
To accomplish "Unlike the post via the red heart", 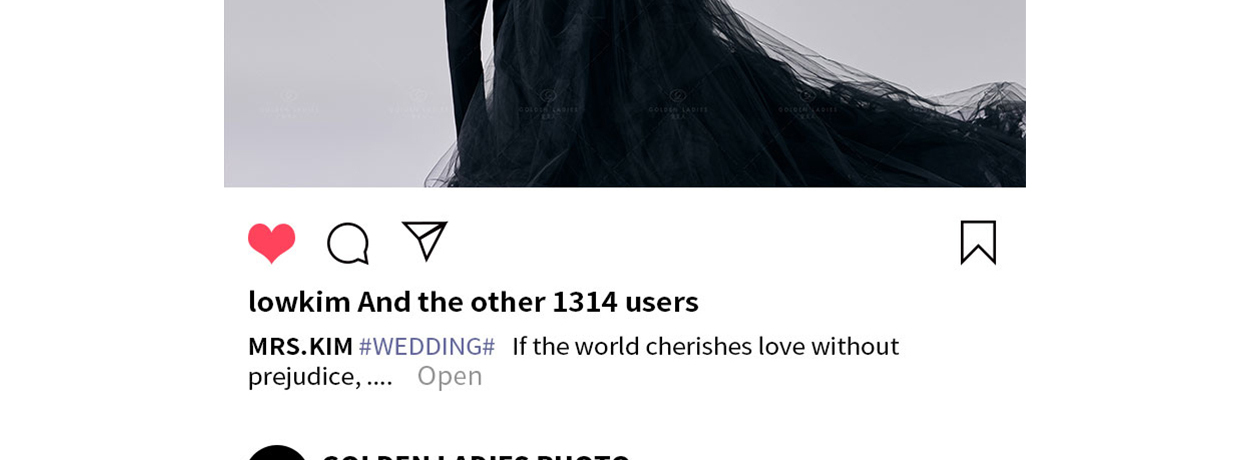I will coord(272,243).
